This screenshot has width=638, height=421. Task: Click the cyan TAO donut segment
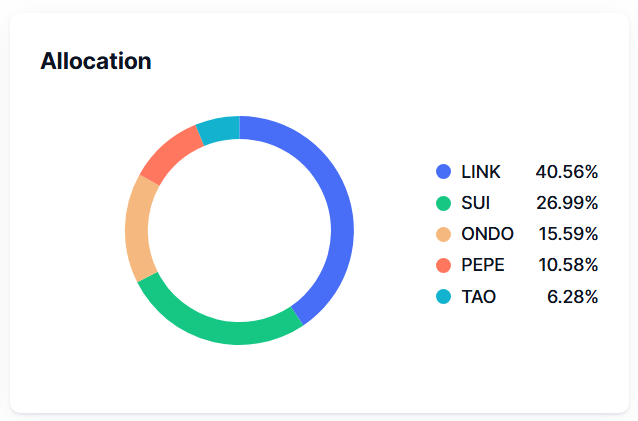pos(220,129)
